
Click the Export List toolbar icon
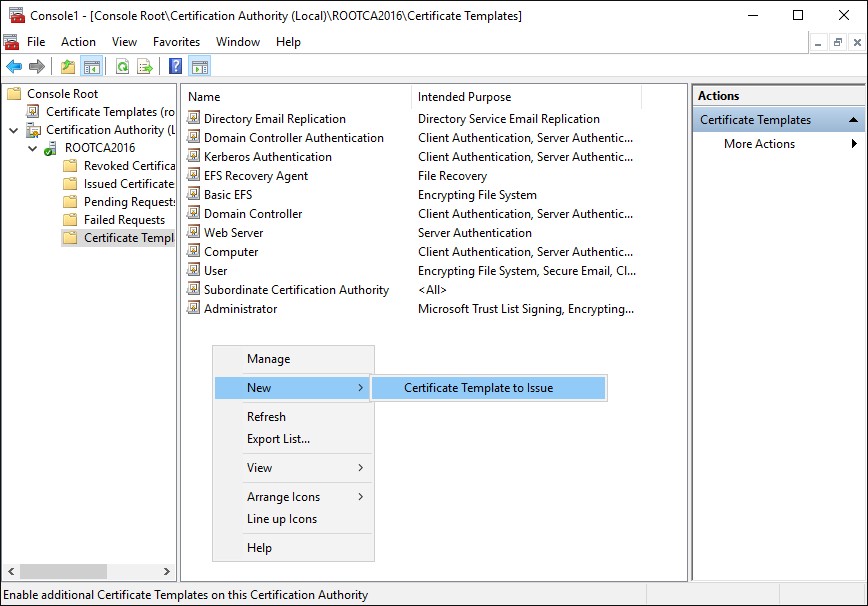click(145, 67)
